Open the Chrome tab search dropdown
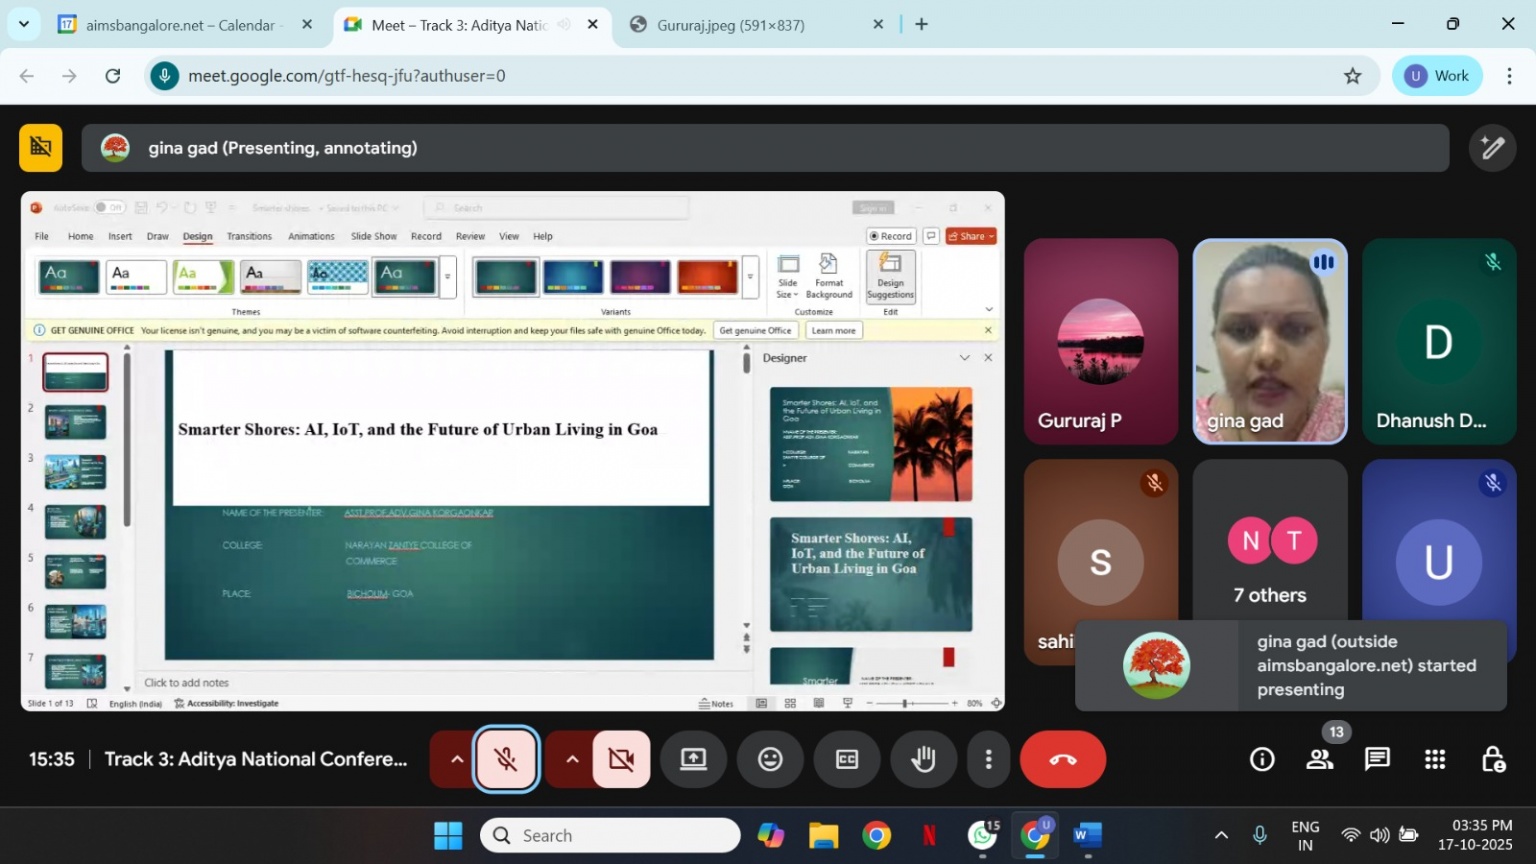This screenshot has height=864, width=1536. coord(23,24)
